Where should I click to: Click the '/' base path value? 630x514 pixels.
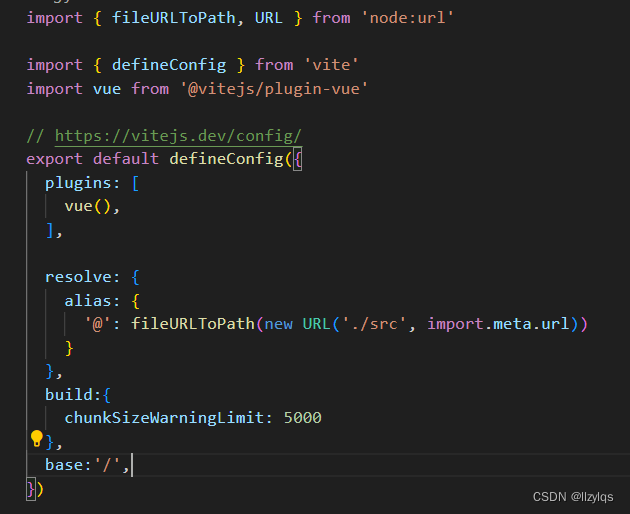coord(107,465)
